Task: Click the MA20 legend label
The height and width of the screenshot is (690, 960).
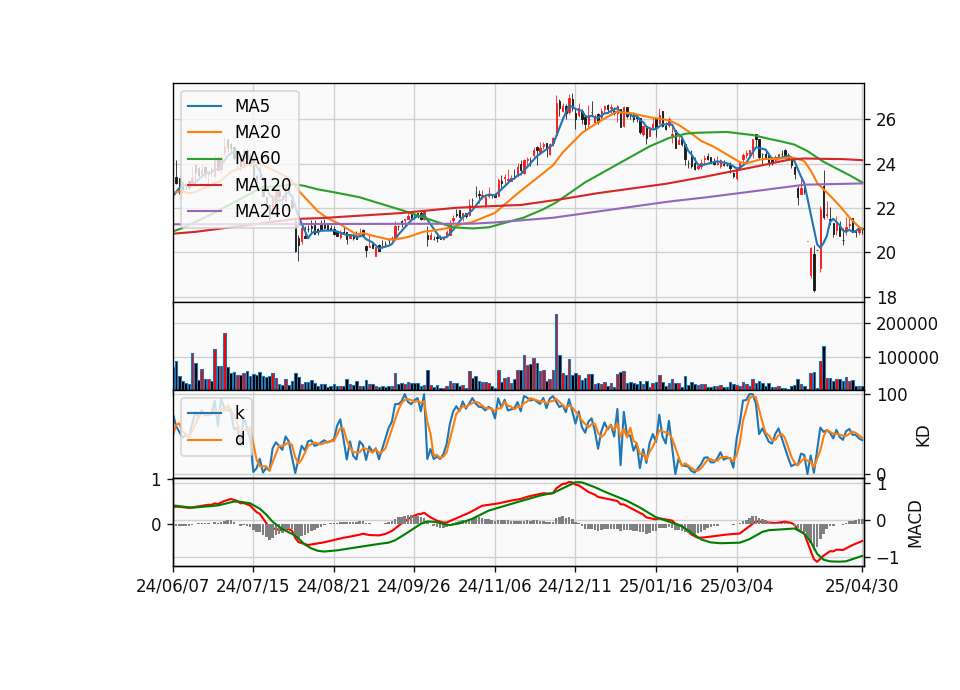Action: pos(257,132)
